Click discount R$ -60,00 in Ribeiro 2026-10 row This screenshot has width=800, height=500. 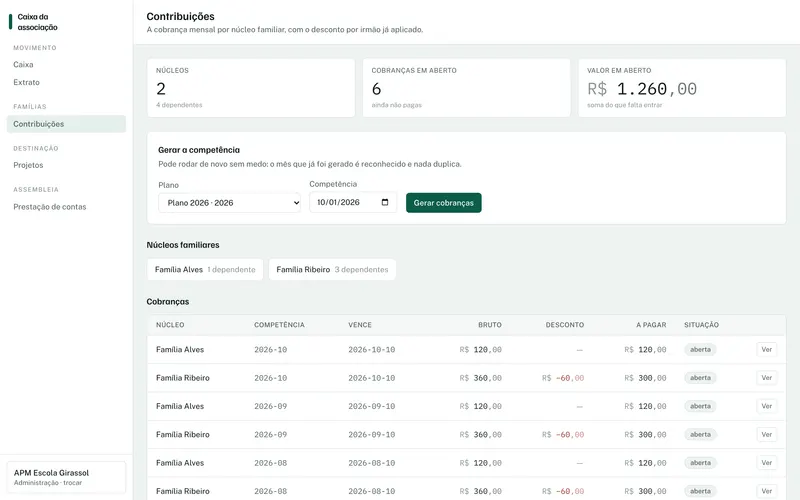[563, 378]
